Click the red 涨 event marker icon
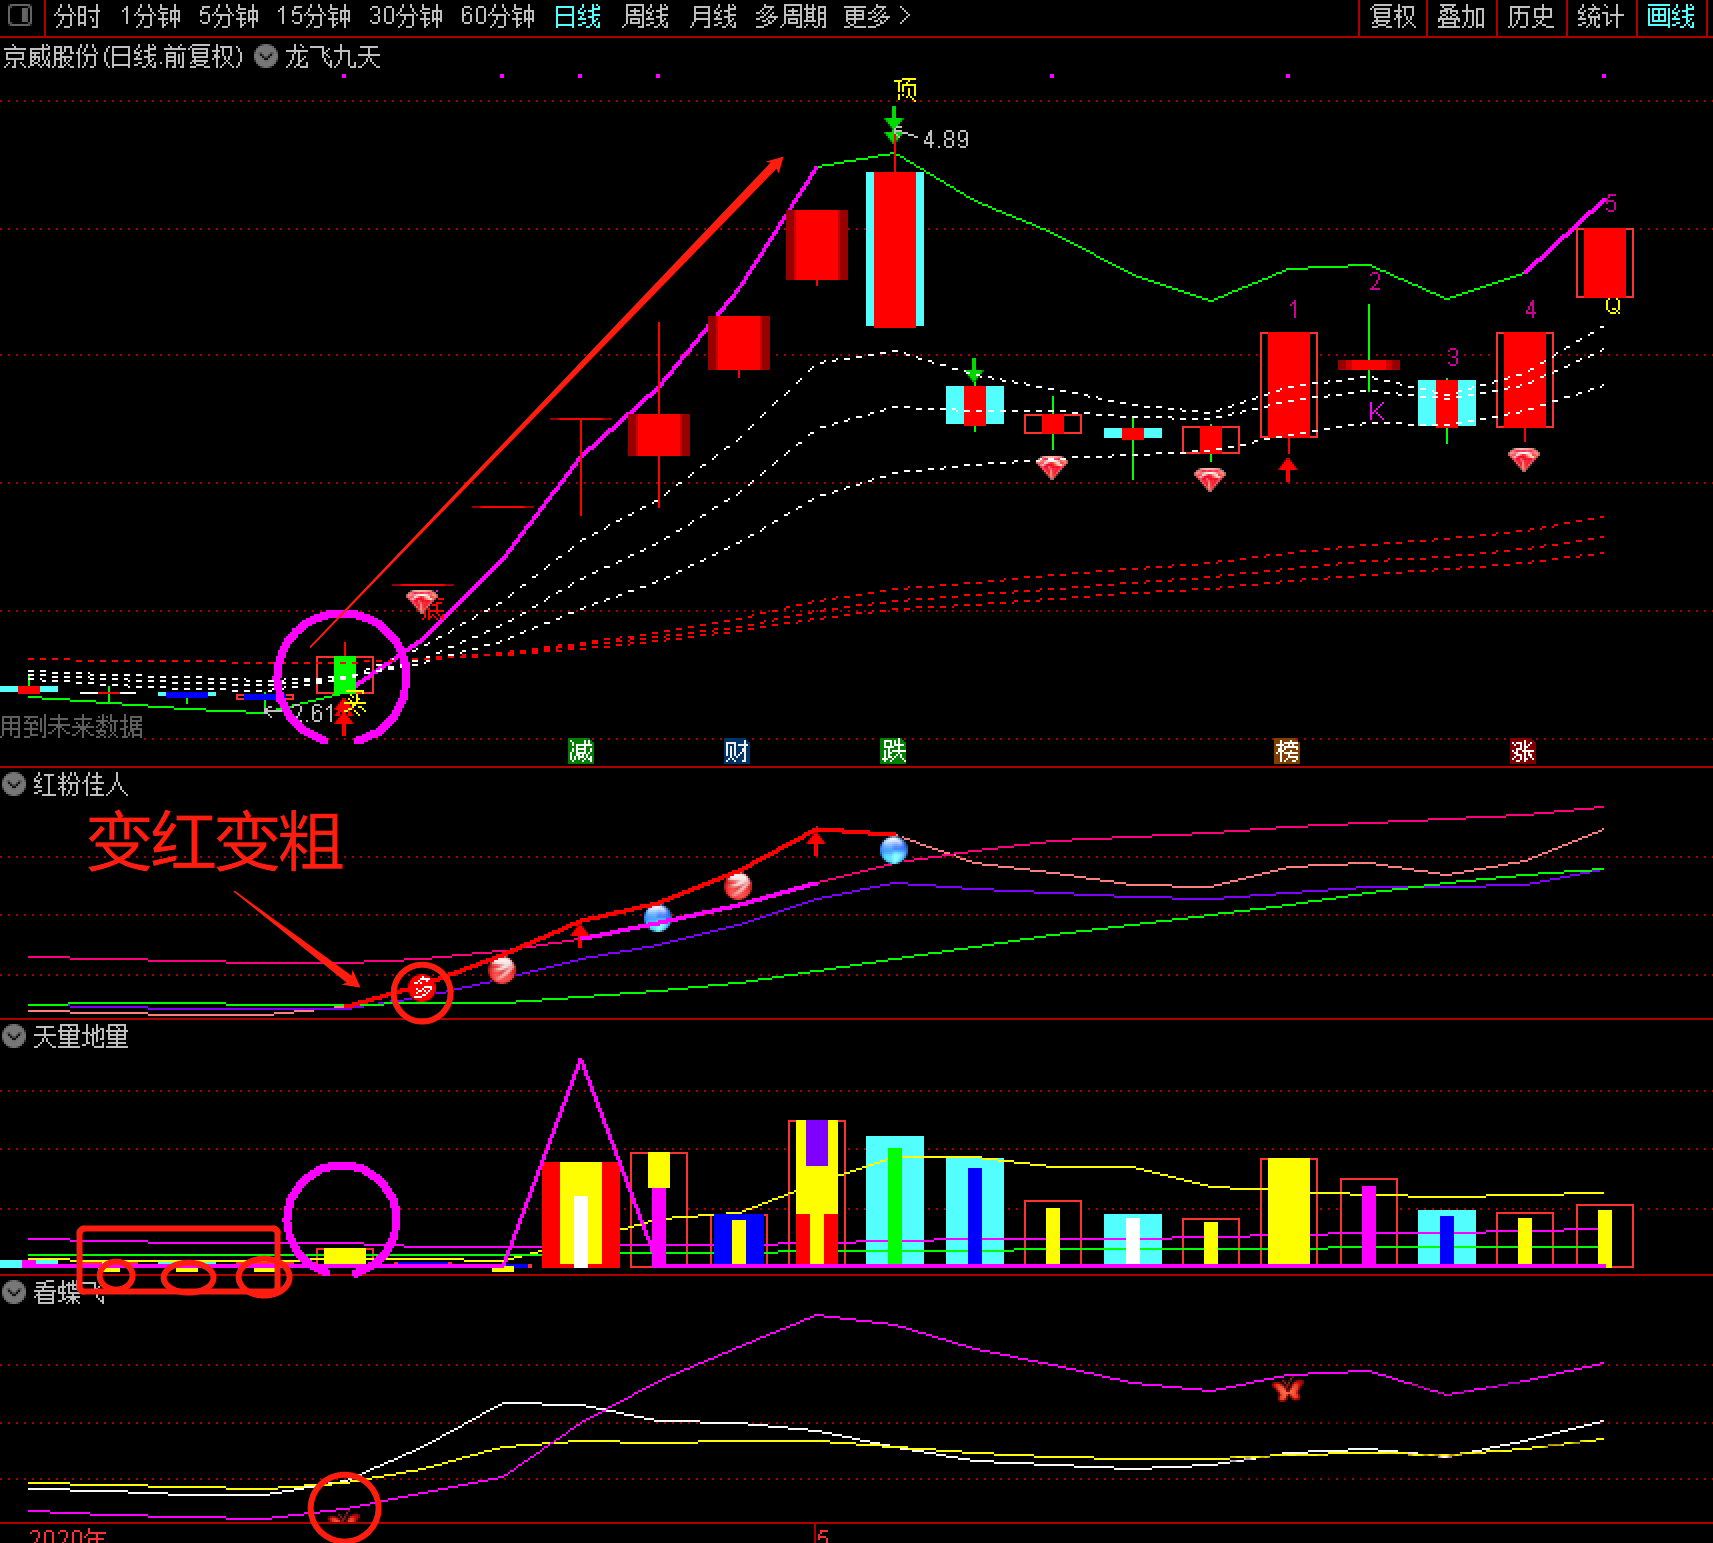 pyautogui.click(x=1522, y=751)
